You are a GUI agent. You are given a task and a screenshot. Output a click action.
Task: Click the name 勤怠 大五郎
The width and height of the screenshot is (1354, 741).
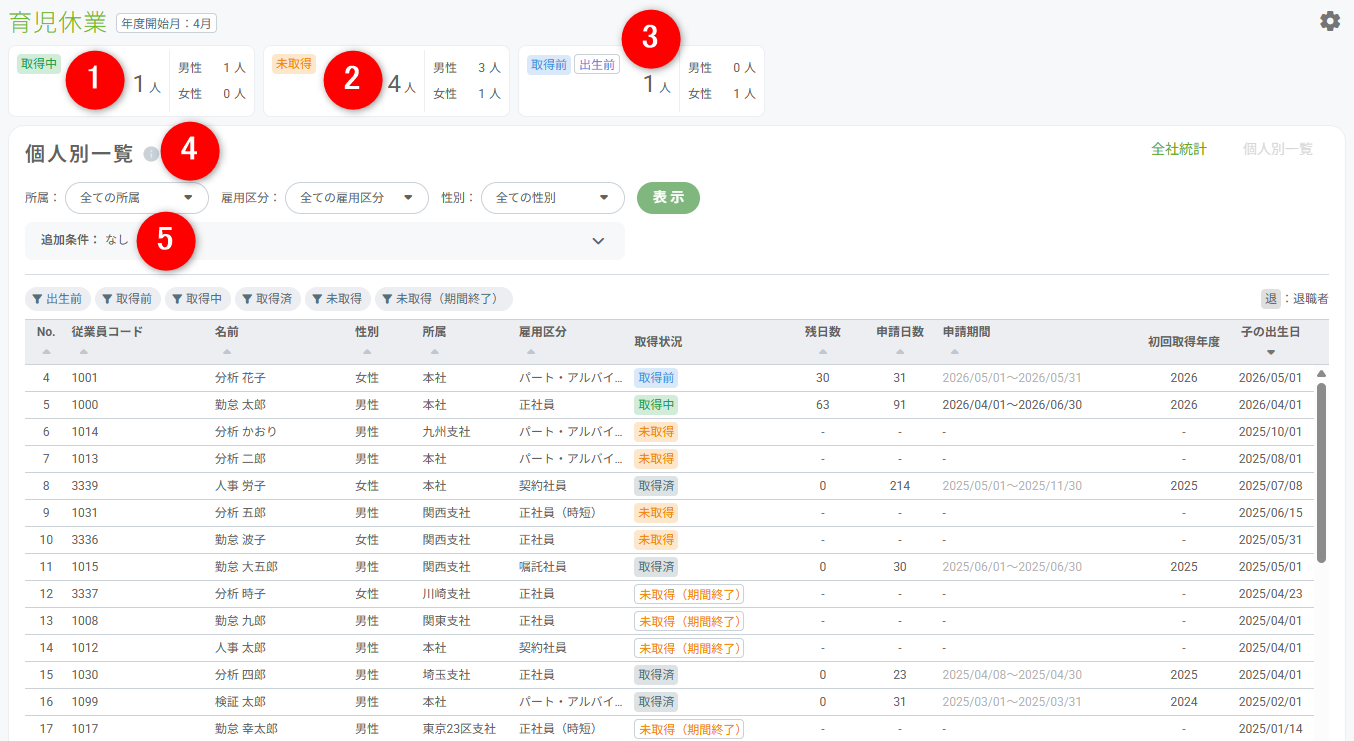[x=246, y=567]
